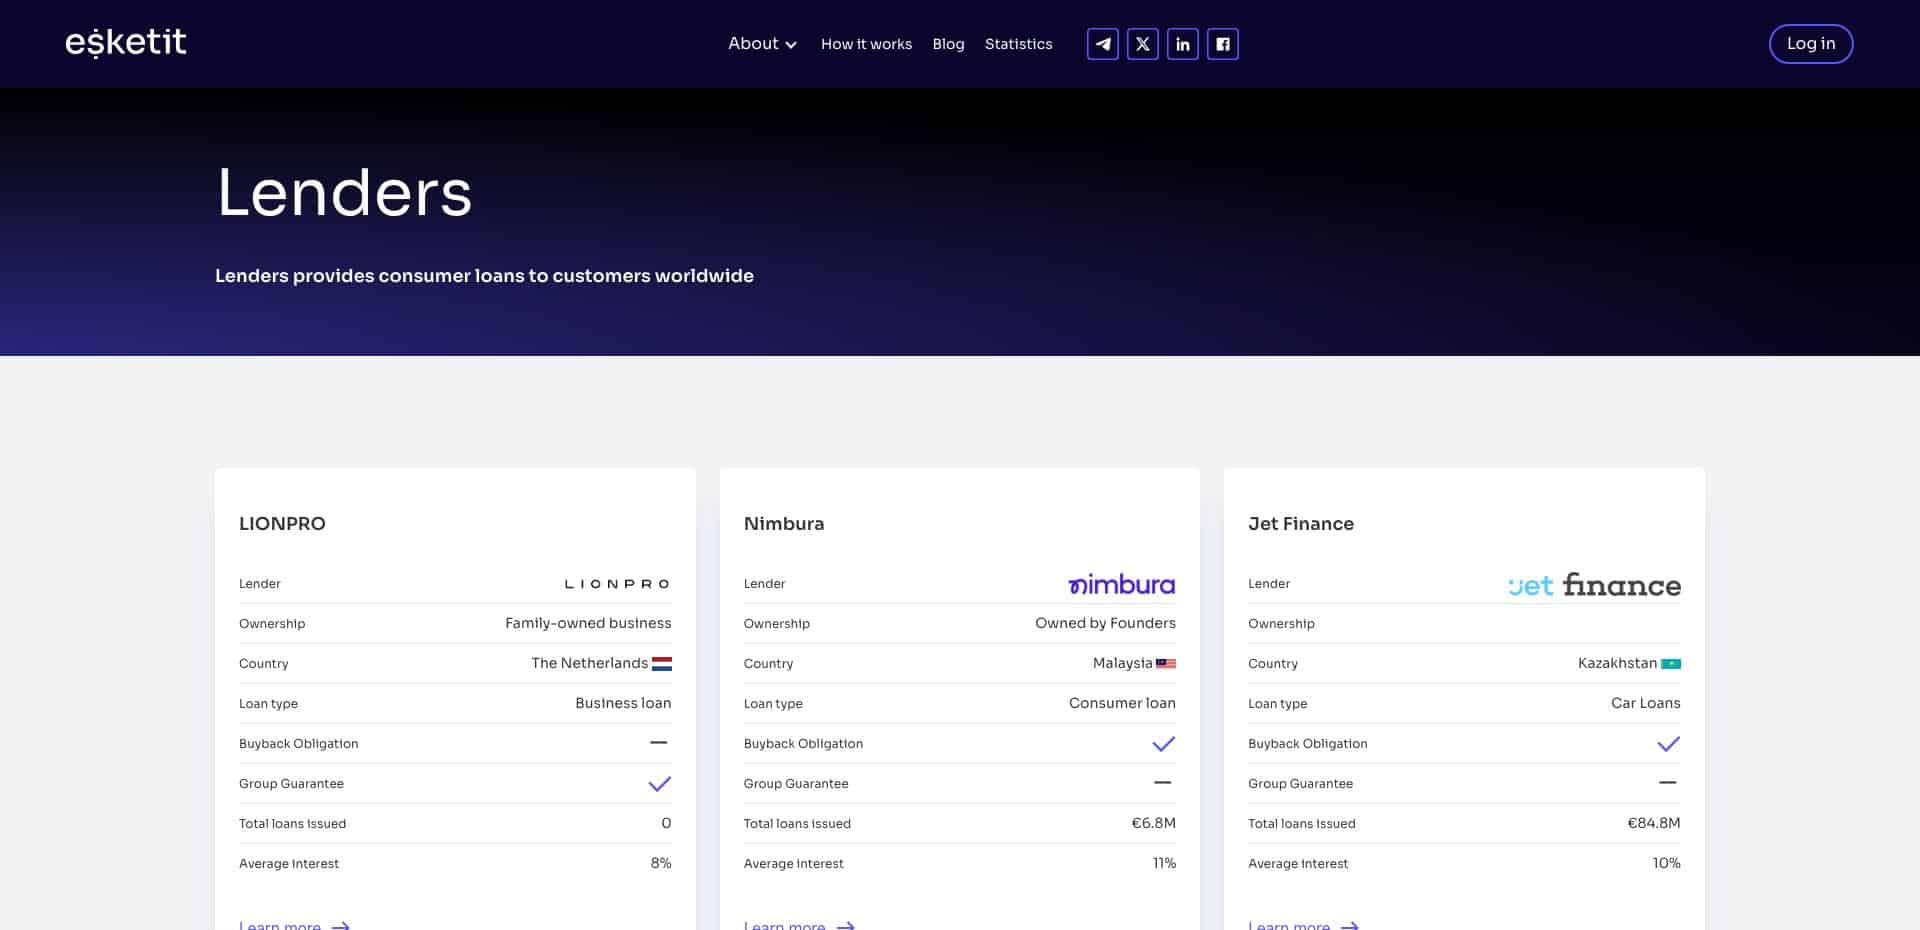Click the 'Owned by Founders' ownership value

pyautogui.click(x=1105, y=623)
